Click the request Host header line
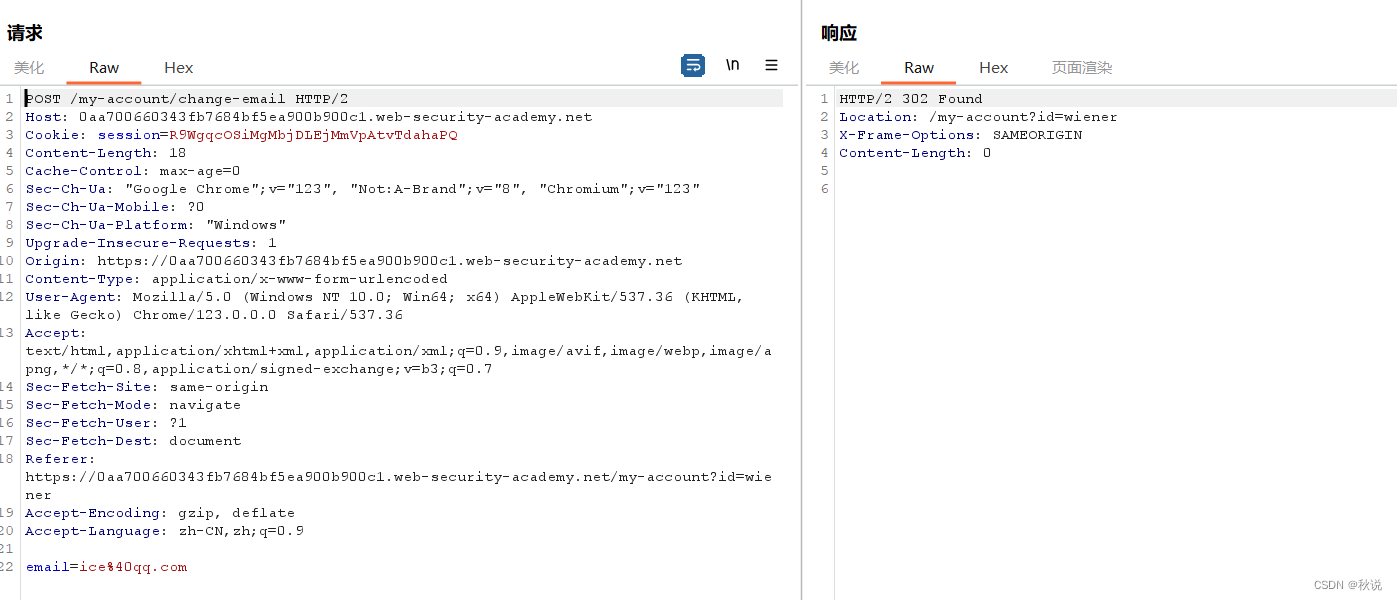The width and height of the screenshot is (1397, 600). click(308, 117)
